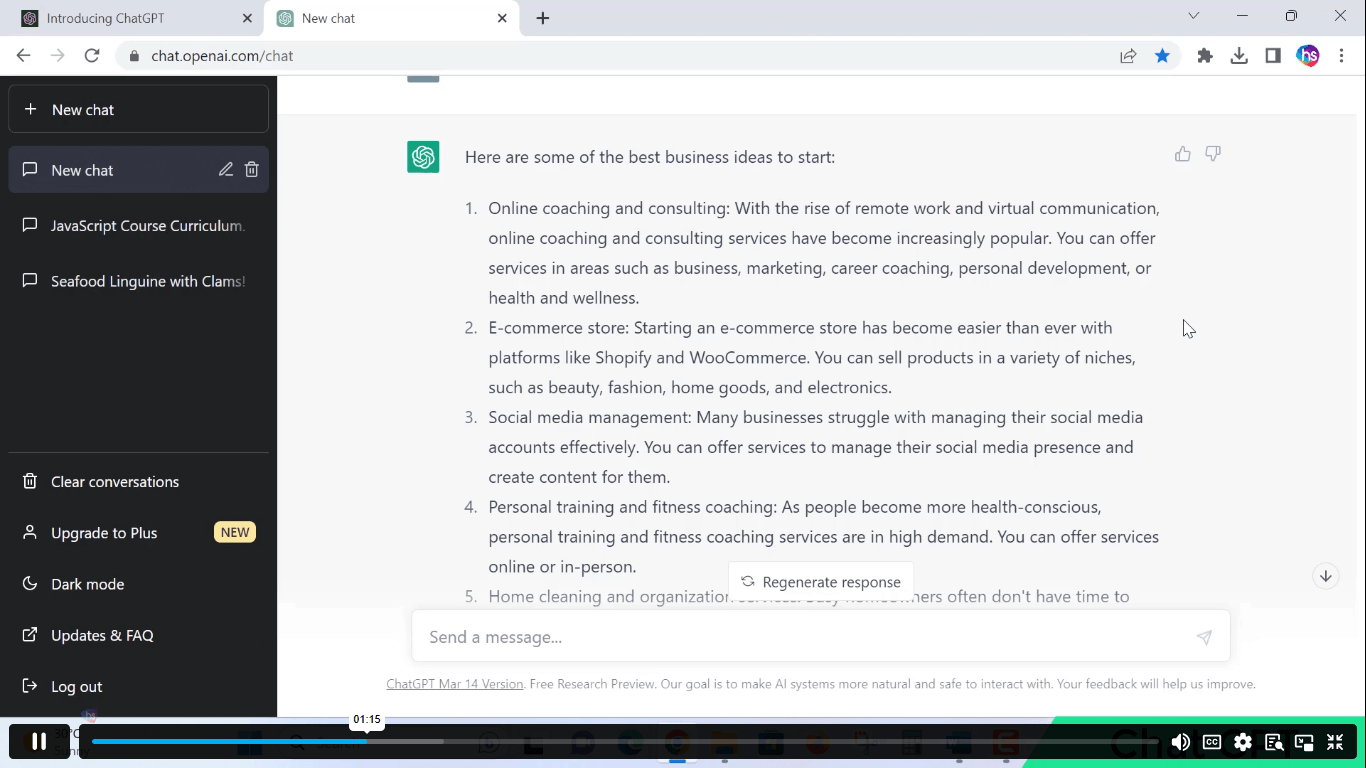Toggle Dark mode in the sidebar
The width and height of the screenshot is (1366, 768).
pos(88,584)
